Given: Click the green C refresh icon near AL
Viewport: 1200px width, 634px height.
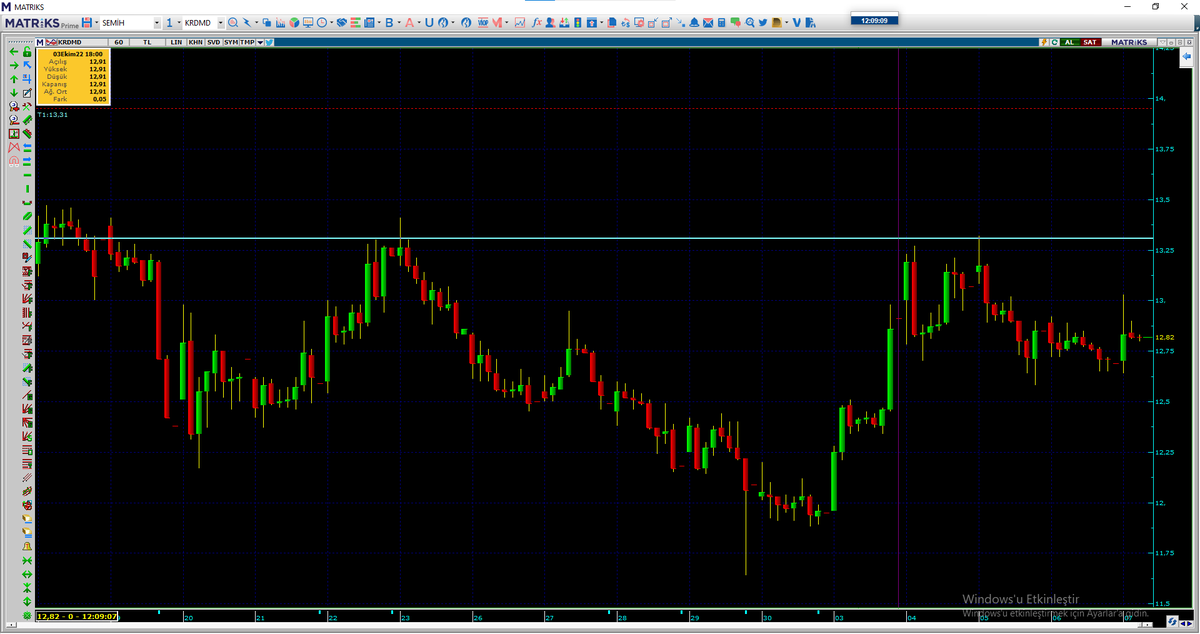Looking at the screenshot, I should (1054, 42).
